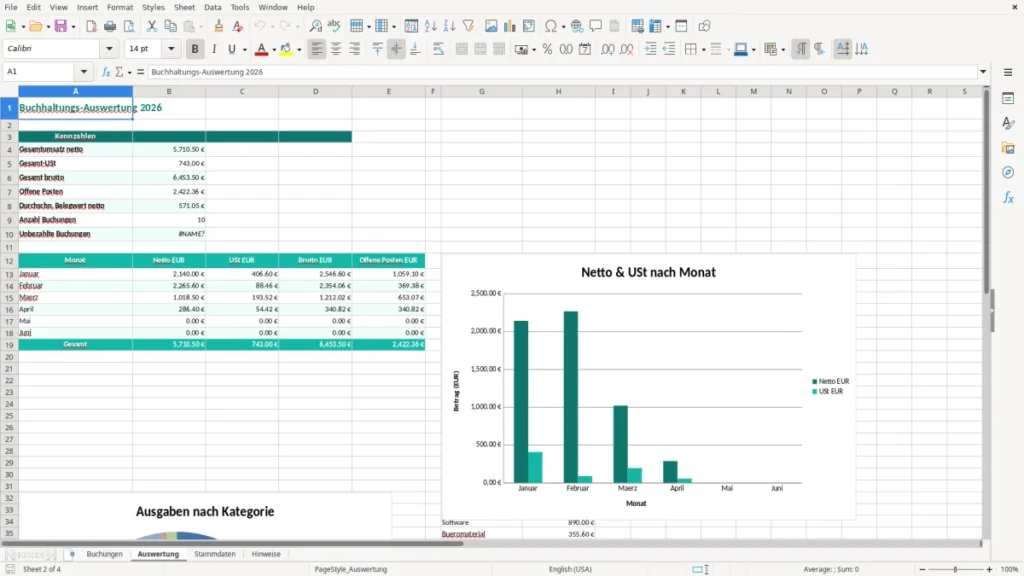Open Find & Replace
1024x576 pixels.
315,26
